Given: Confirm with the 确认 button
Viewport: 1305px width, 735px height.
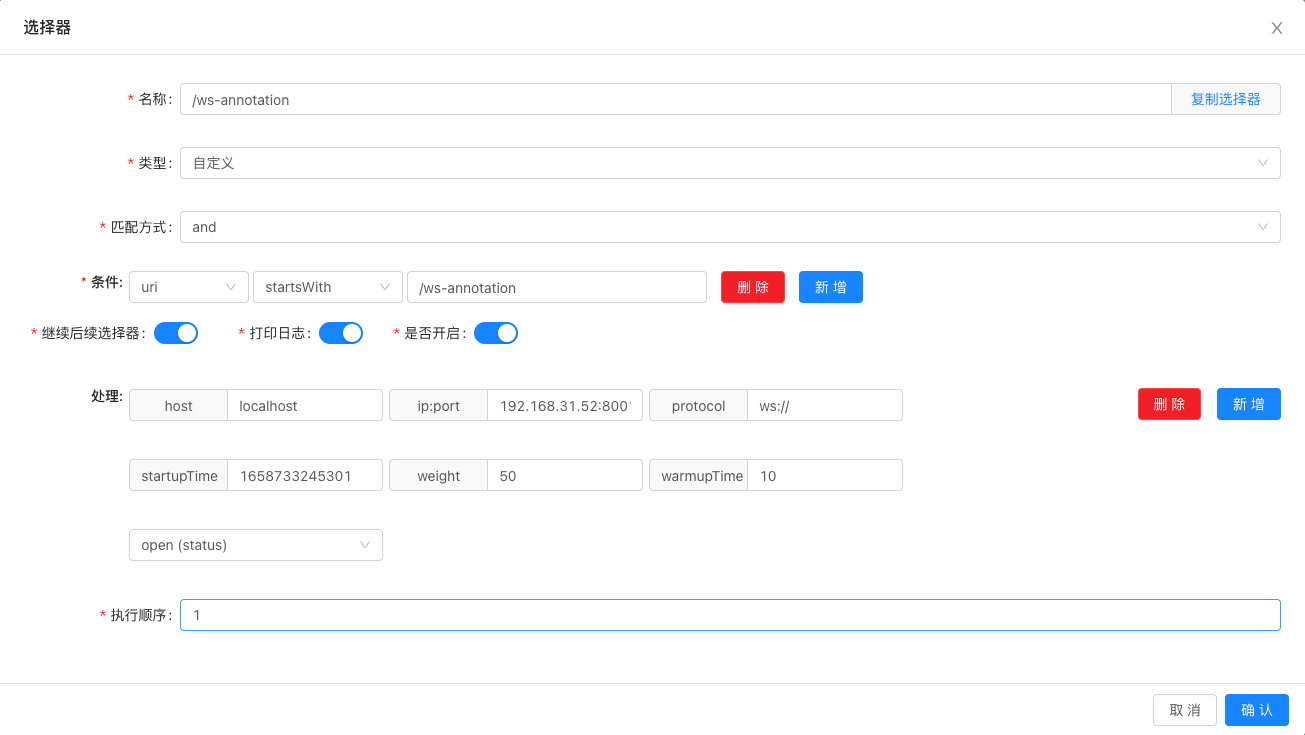Looking at the screenshot, I should click(1256, 710).
